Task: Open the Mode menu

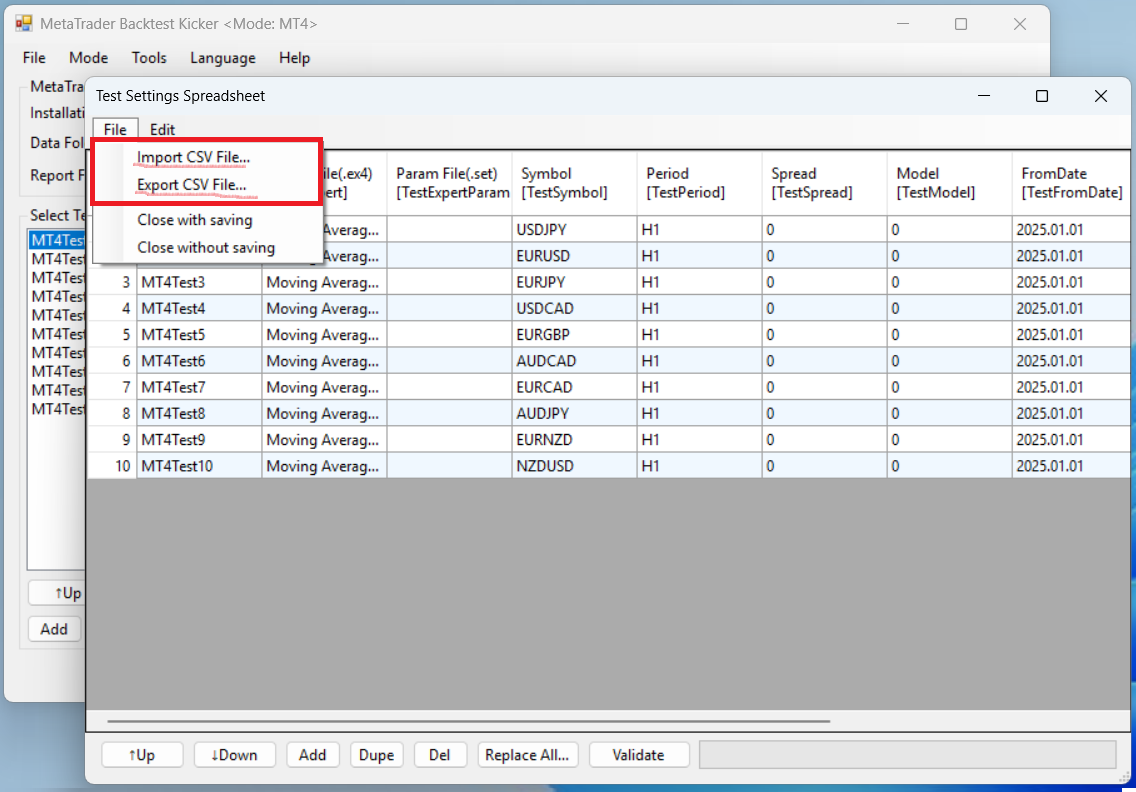Action: coord(88,58)
